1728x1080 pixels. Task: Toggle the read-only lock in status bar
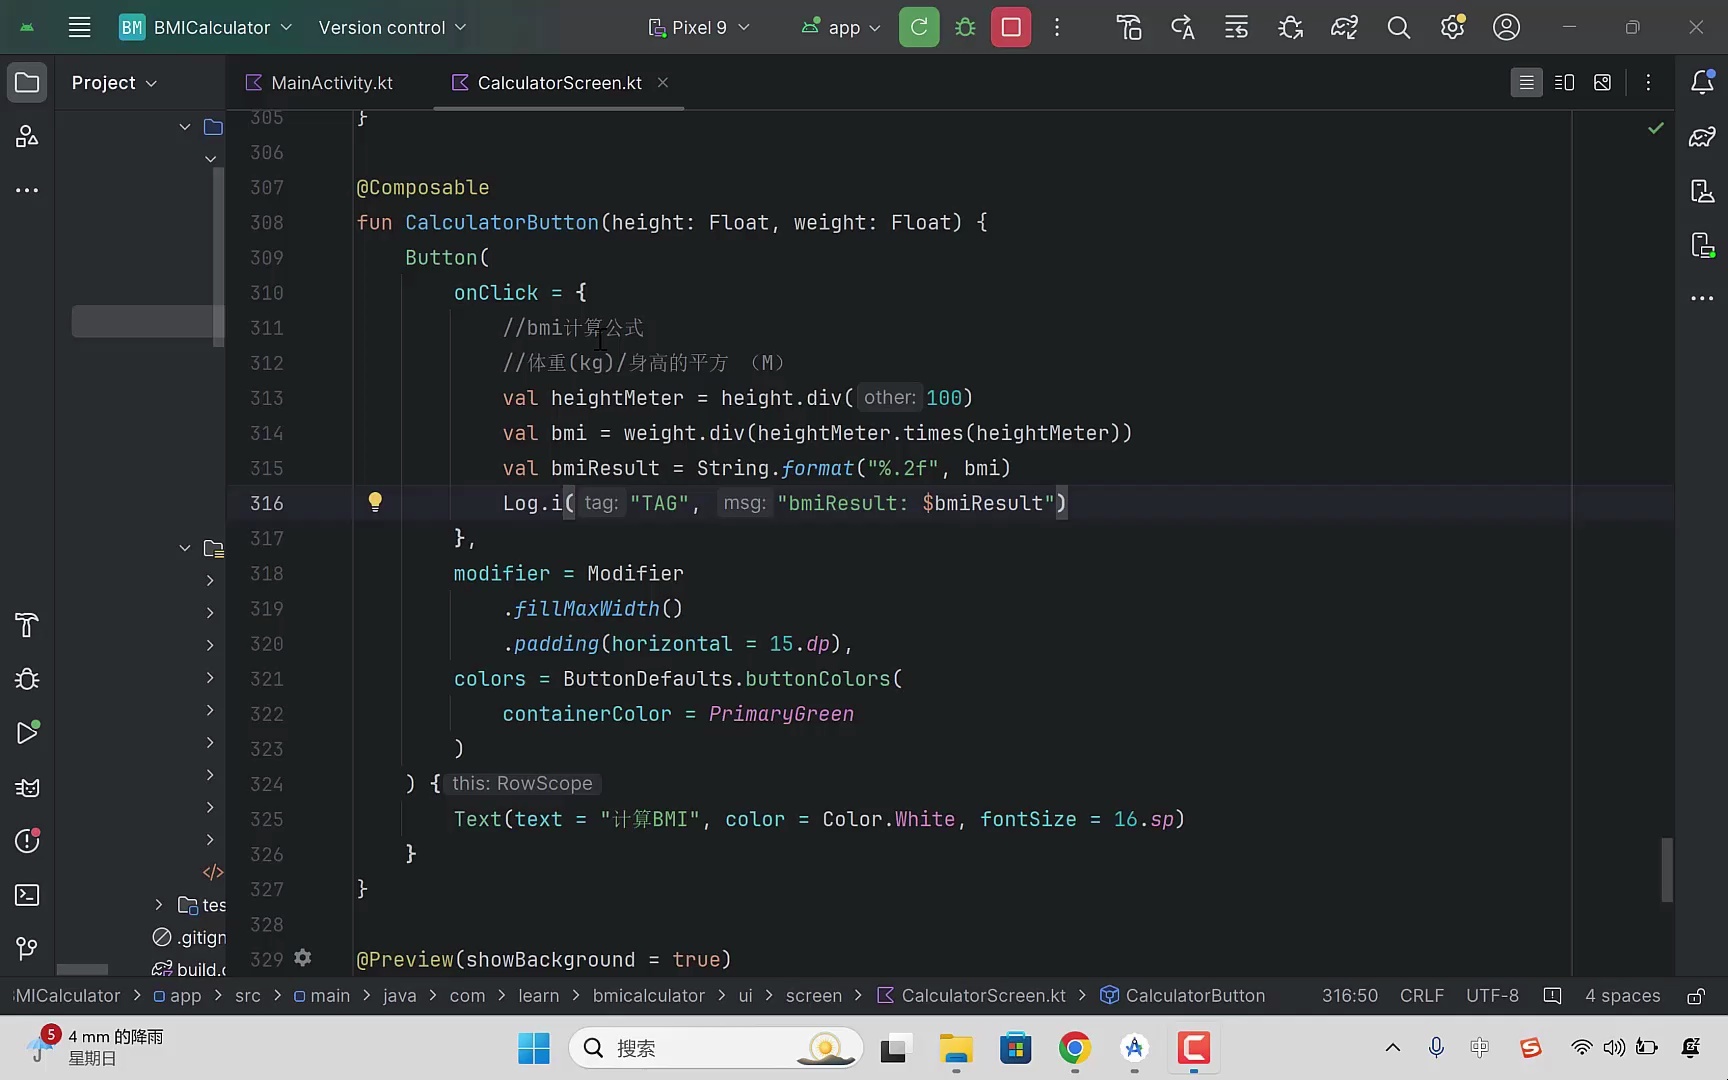(1696, 996)
